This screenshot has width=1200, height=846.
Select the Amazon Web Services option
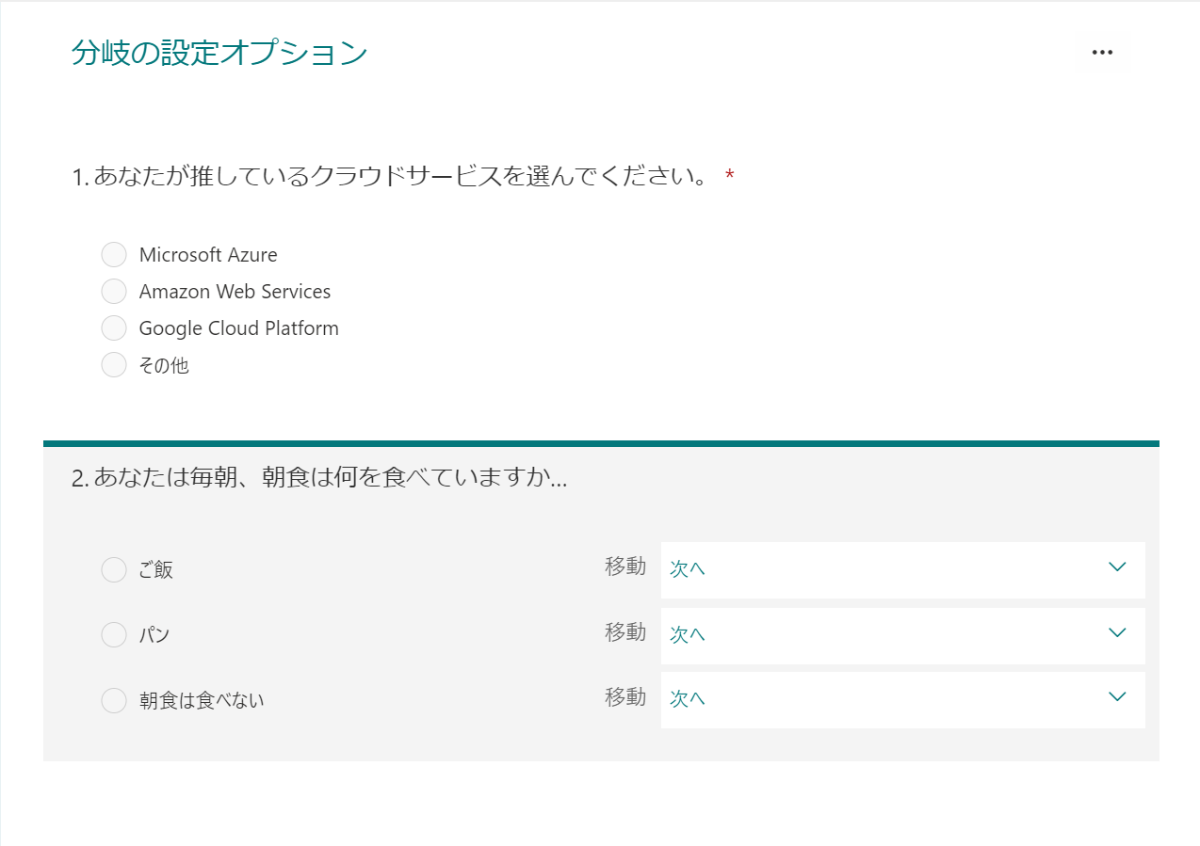click(114, 292)
